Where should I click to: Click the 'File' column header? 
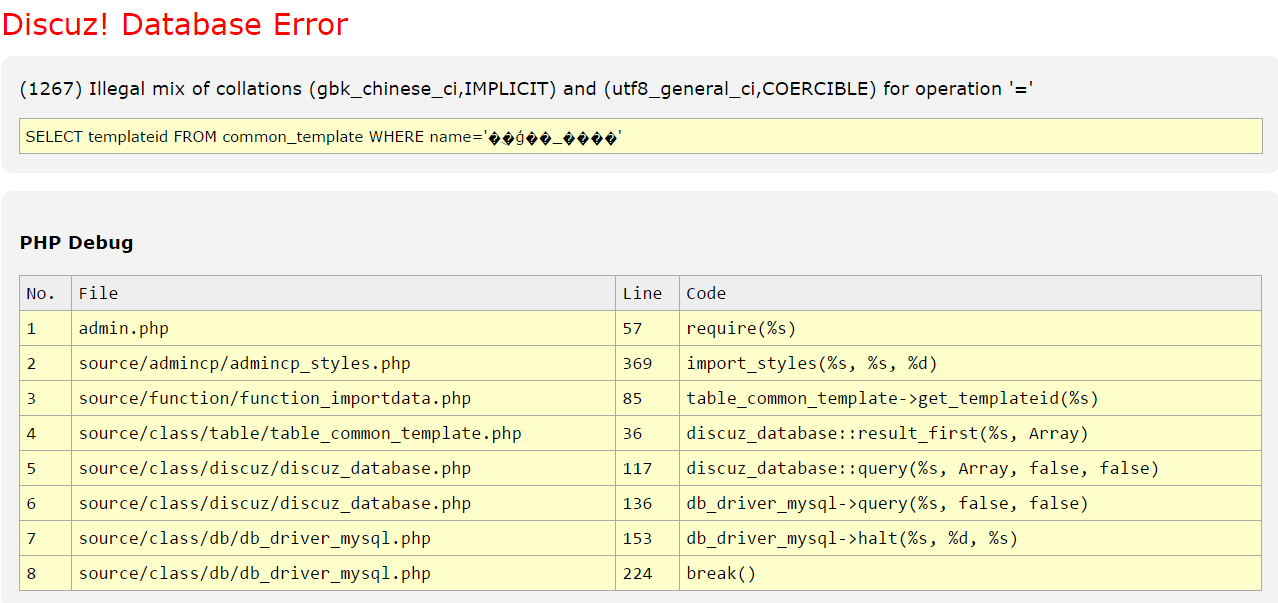pos(343,293)
